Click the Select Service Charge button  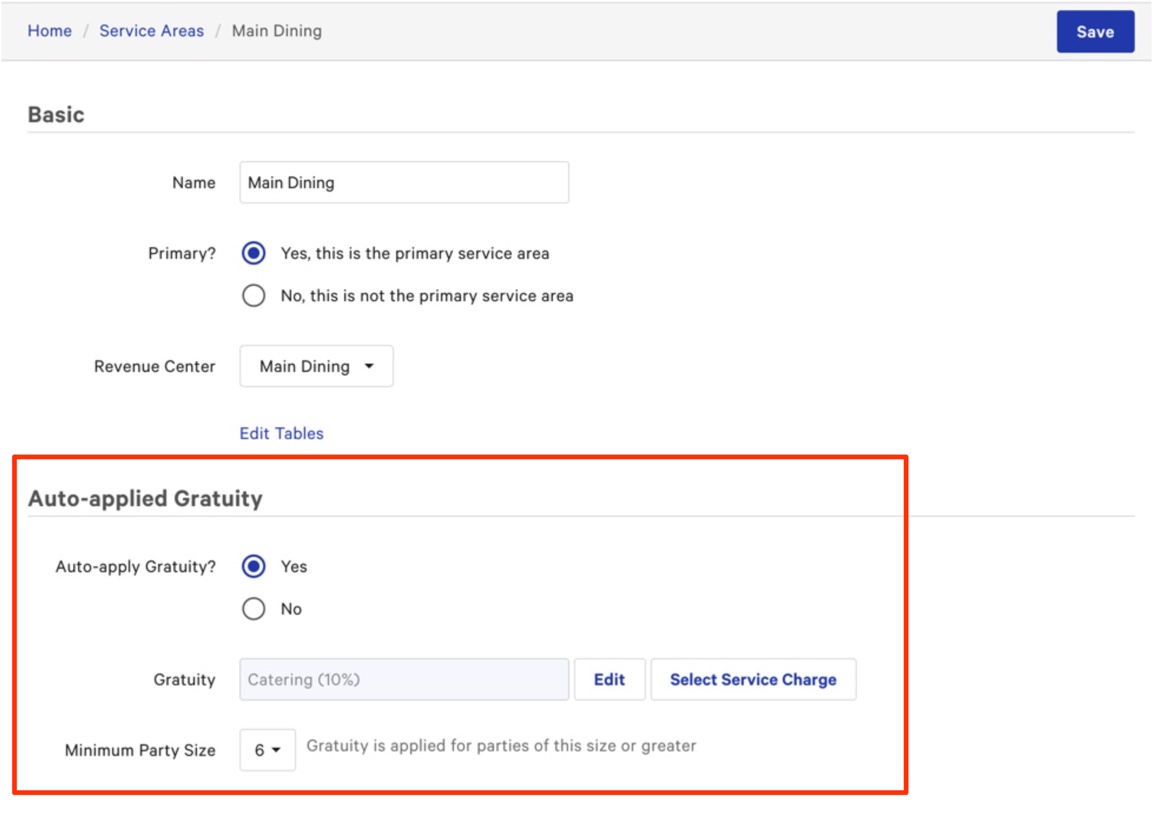pos(753,680)
